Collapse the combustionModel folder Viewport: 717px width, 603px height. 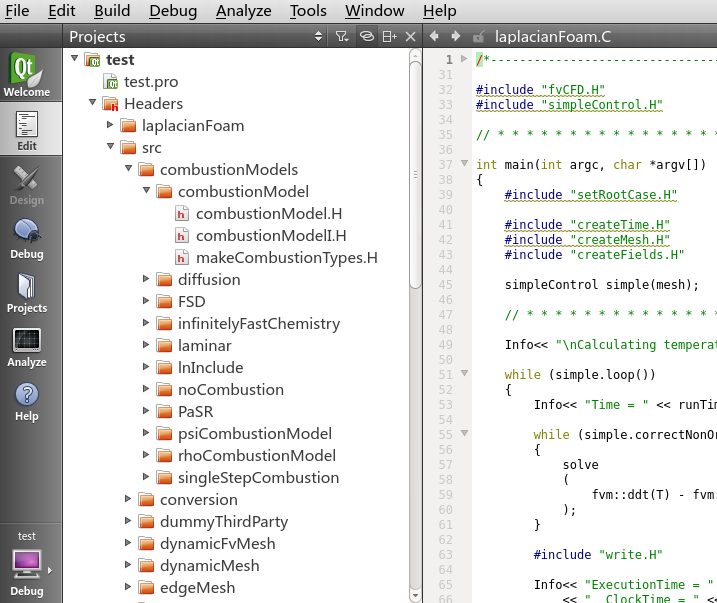pos(146,190)
